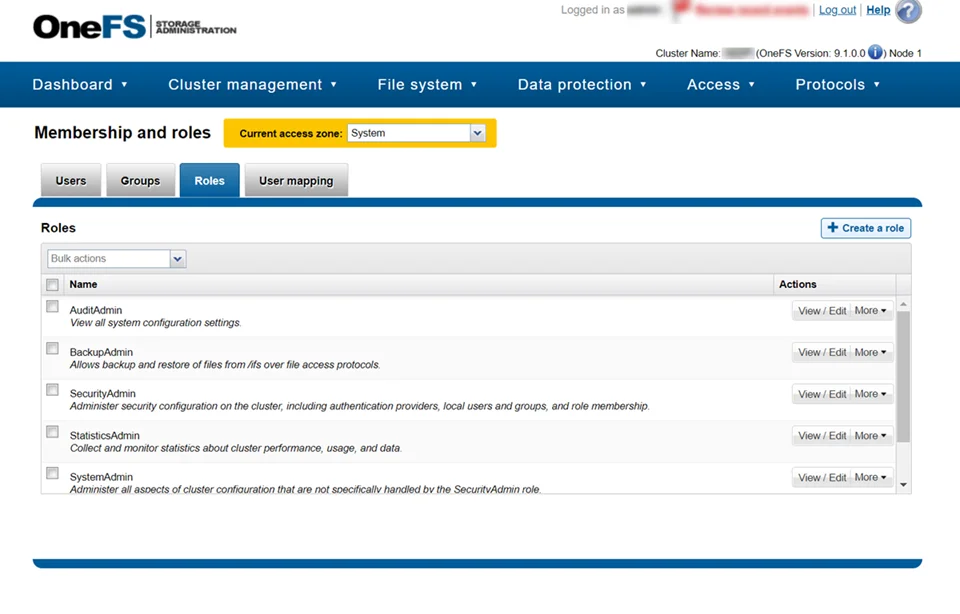
Task: Click the red flag alert icon
Action: point(680,9)
